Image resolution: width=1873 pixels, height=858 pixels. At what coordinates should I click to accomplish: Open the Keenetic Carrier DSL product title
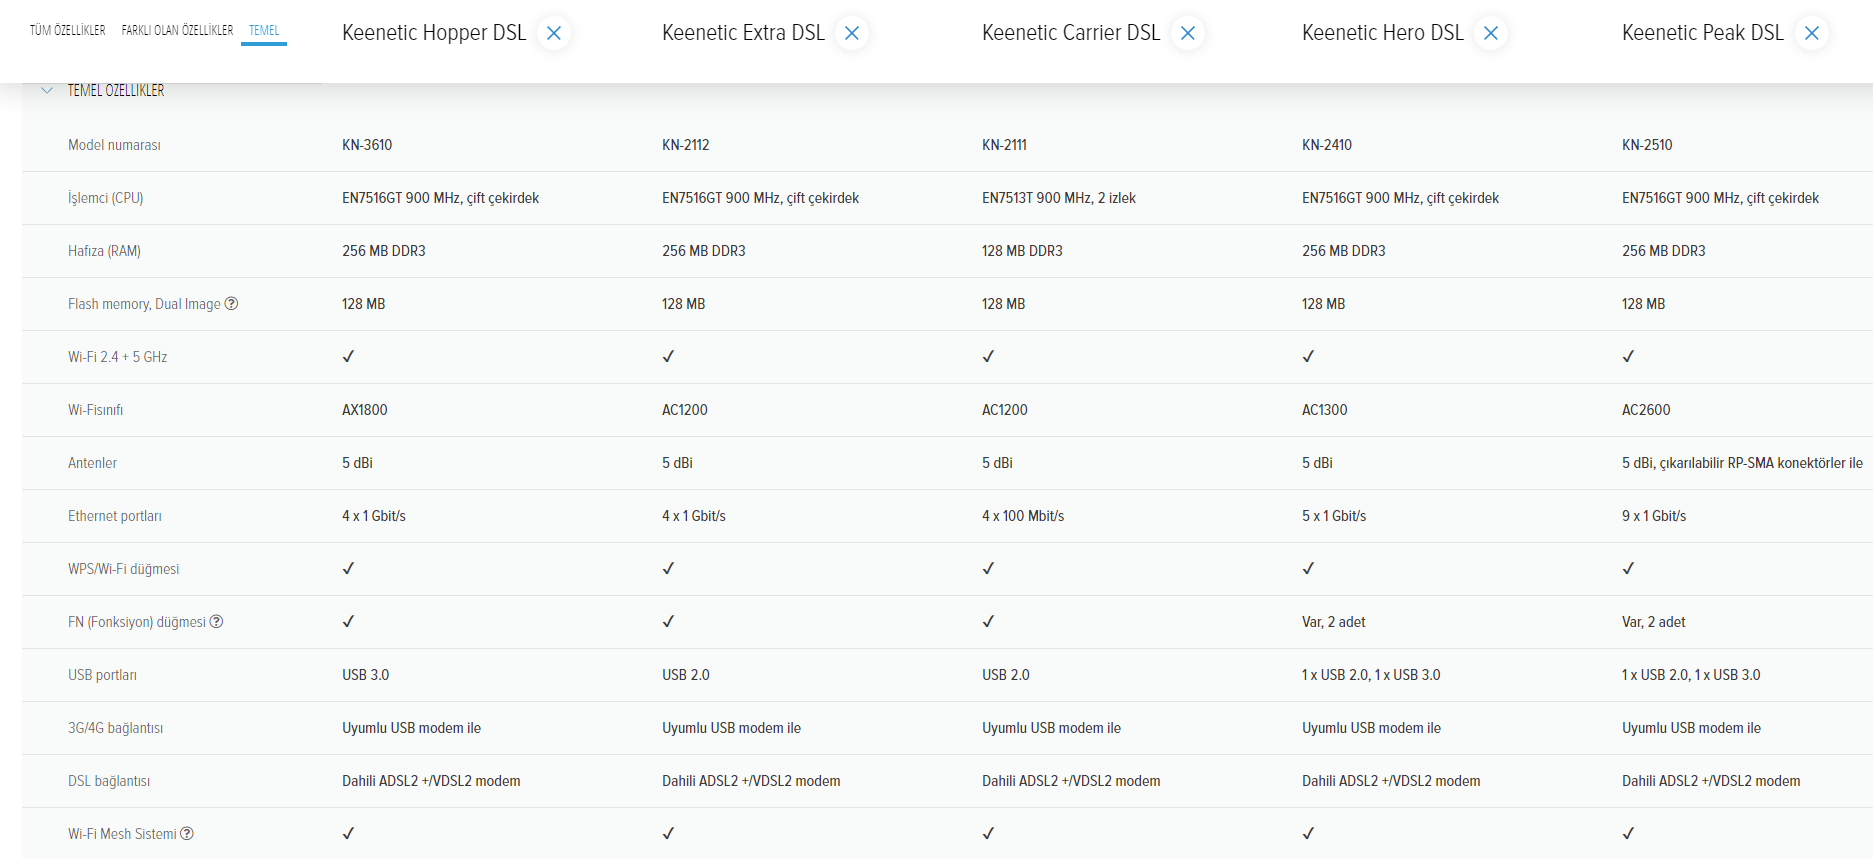(x=1071, y=33)
